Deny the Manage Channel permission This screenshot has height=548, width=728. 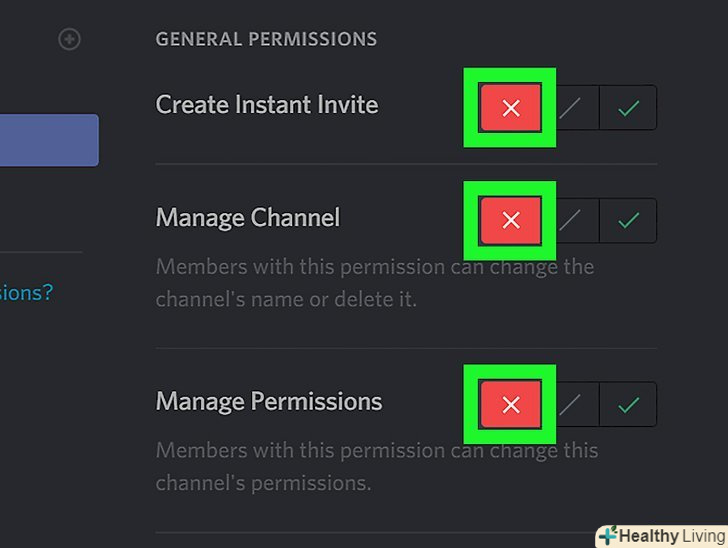pos(510,221)
